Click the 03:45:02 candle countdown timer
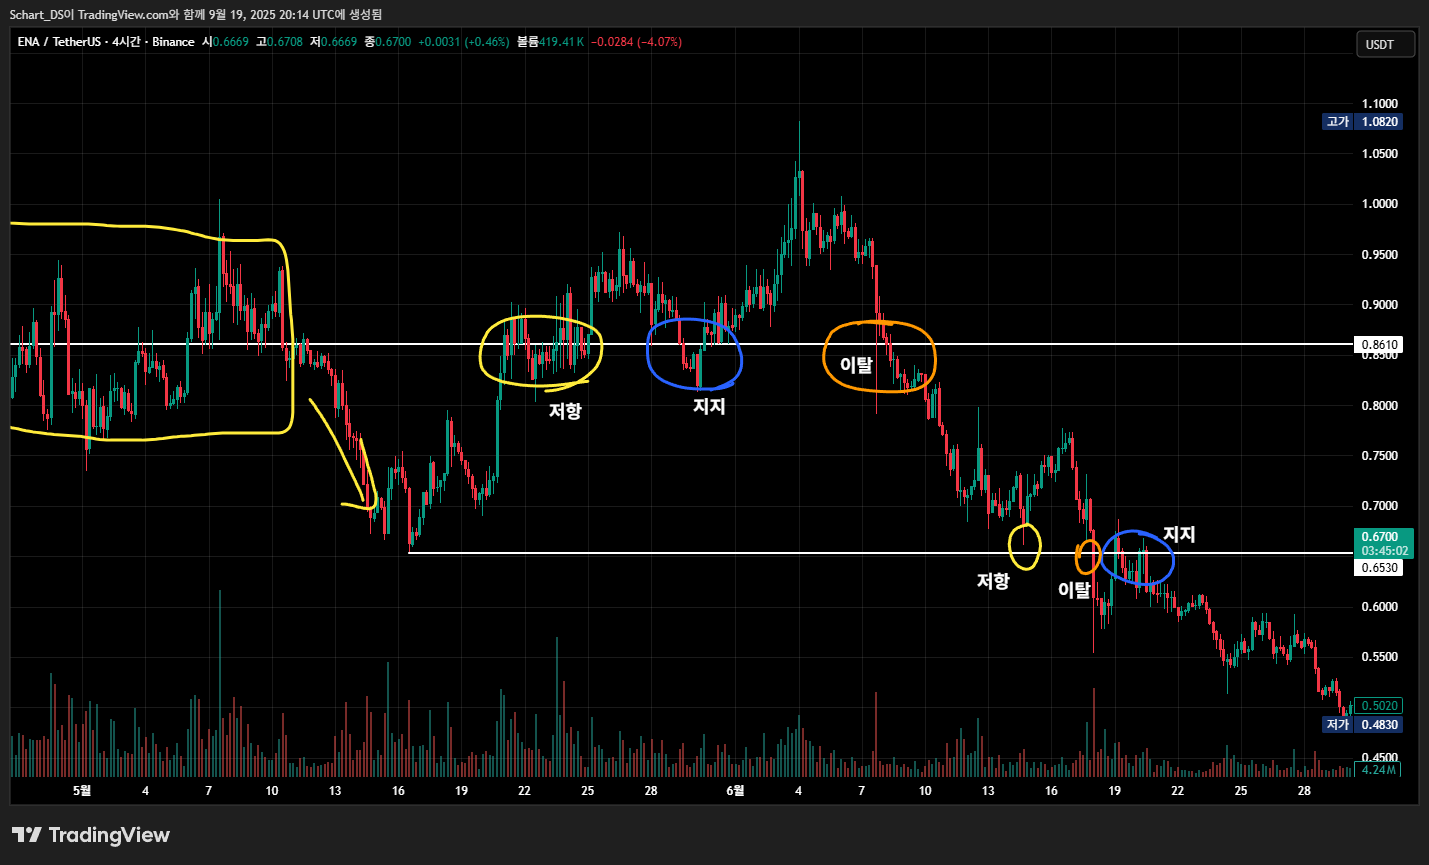Viewport: 1429px width, 865px height. point(1384,551)
